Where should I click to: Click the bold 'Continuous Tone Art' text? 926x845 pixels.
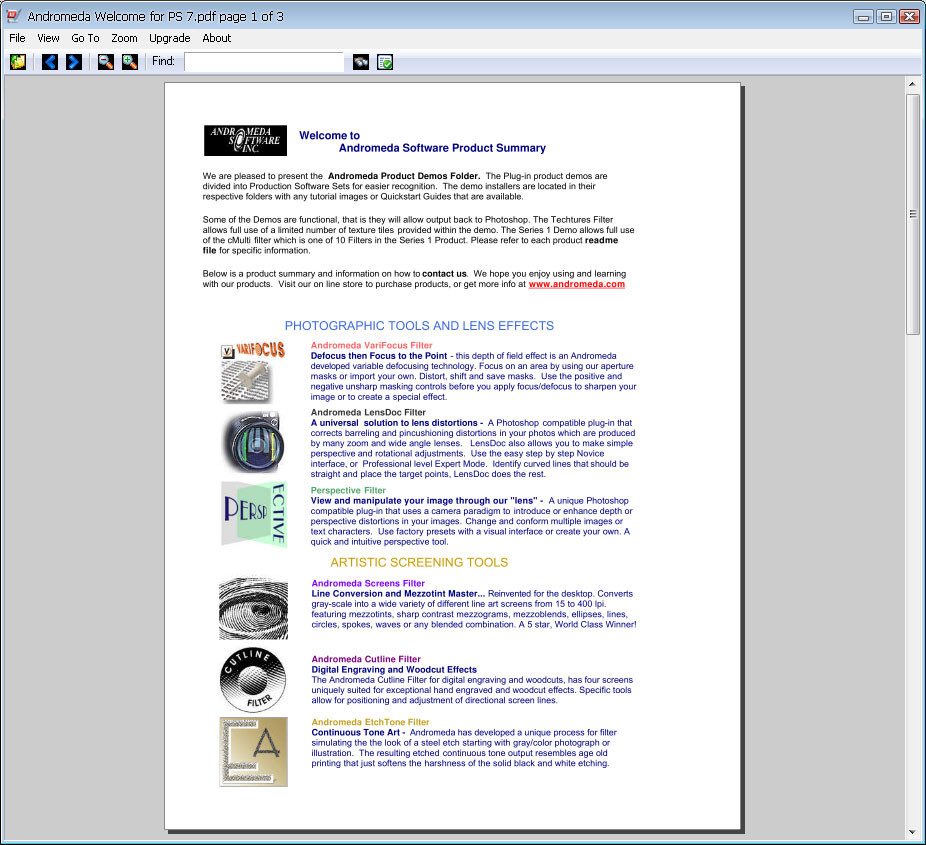coord(356,733)
